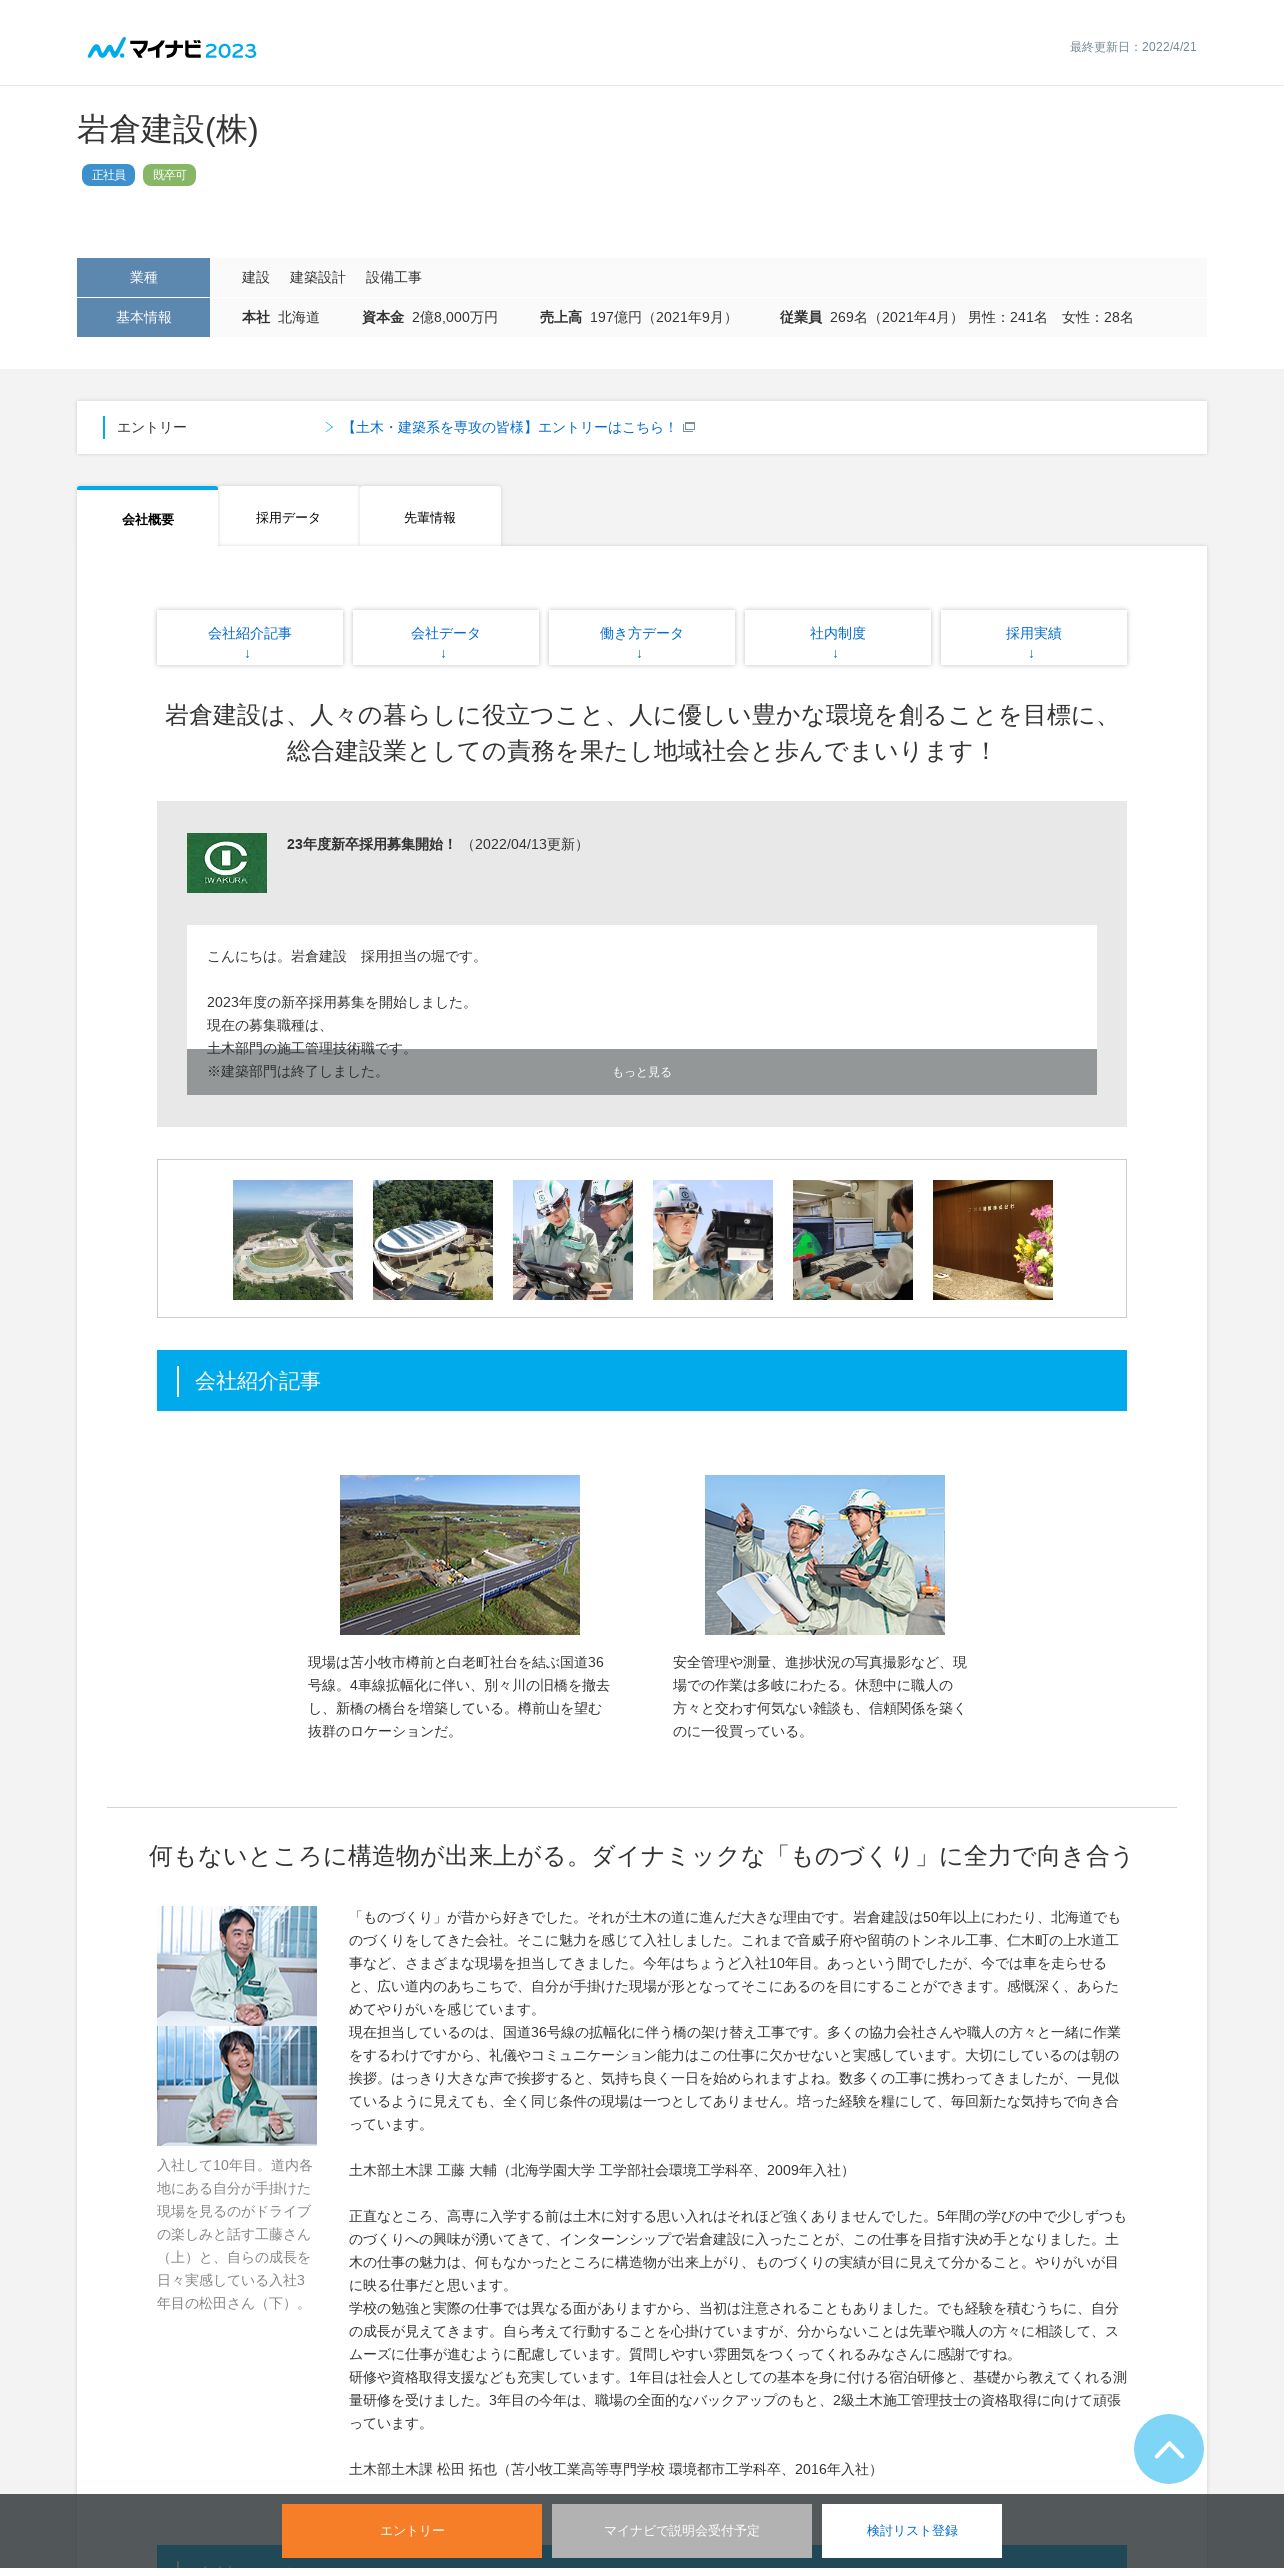Screen dimensions: 1284x2568
Task: Click the orange エントリー button
Action: (x=412, y=2530)
